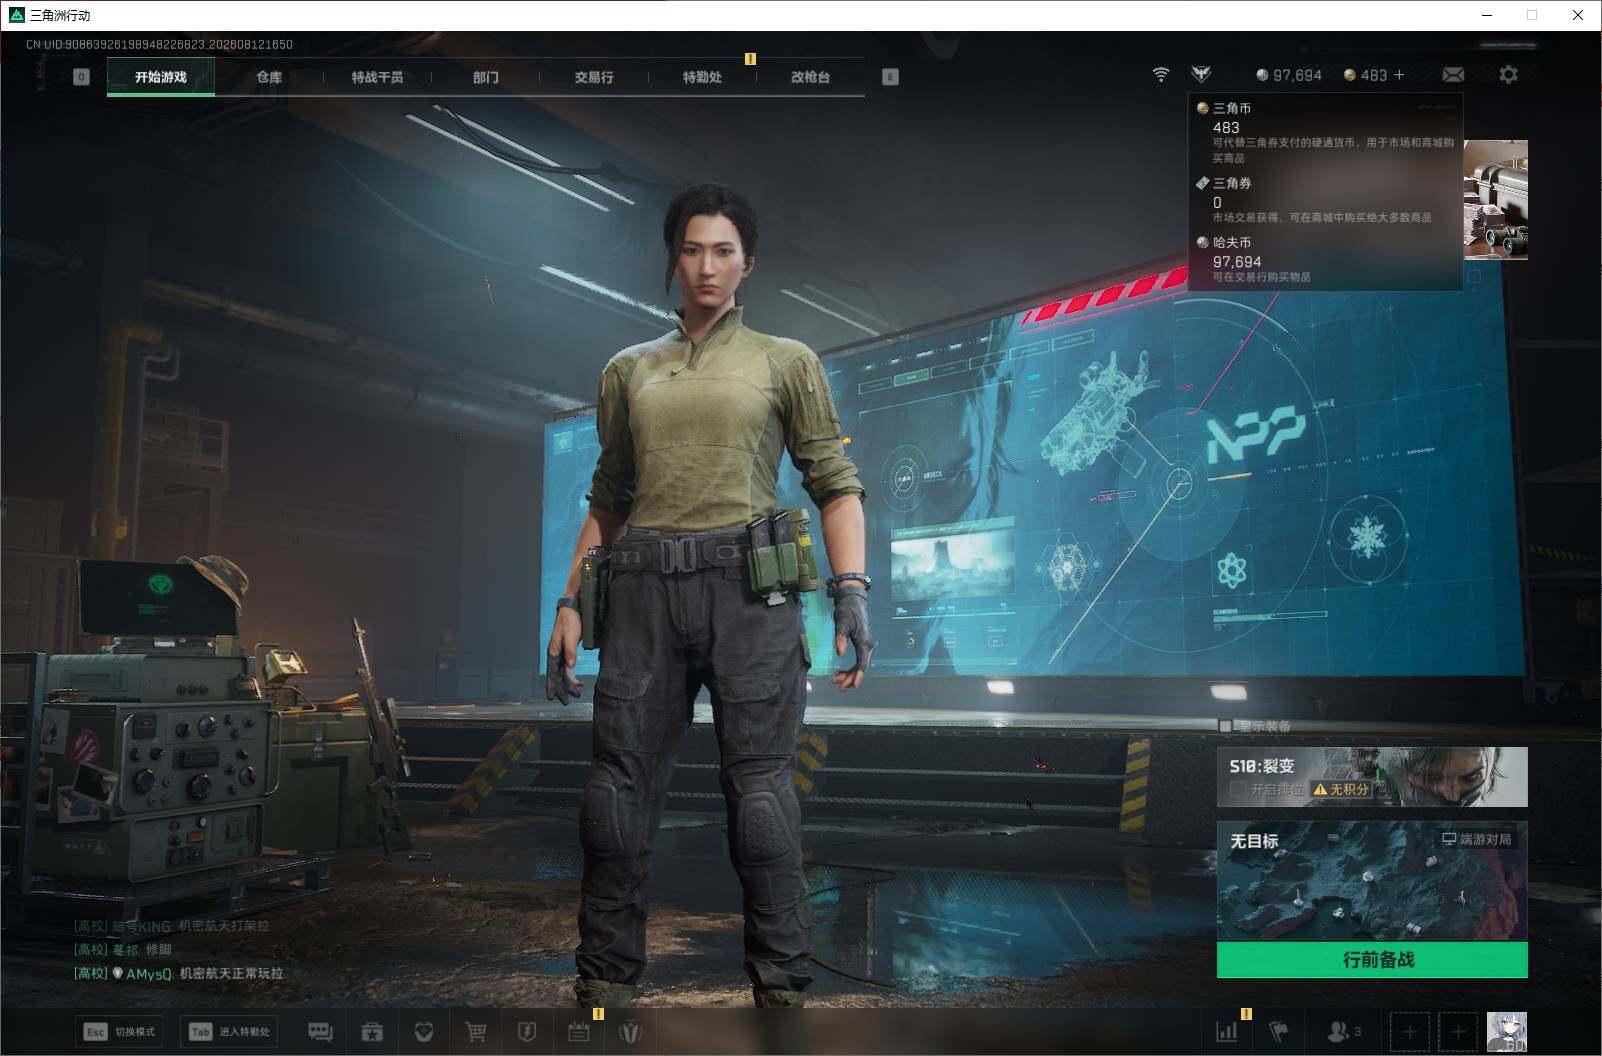
Task: Open the star crate icon
Action: tap(372, 1032)
